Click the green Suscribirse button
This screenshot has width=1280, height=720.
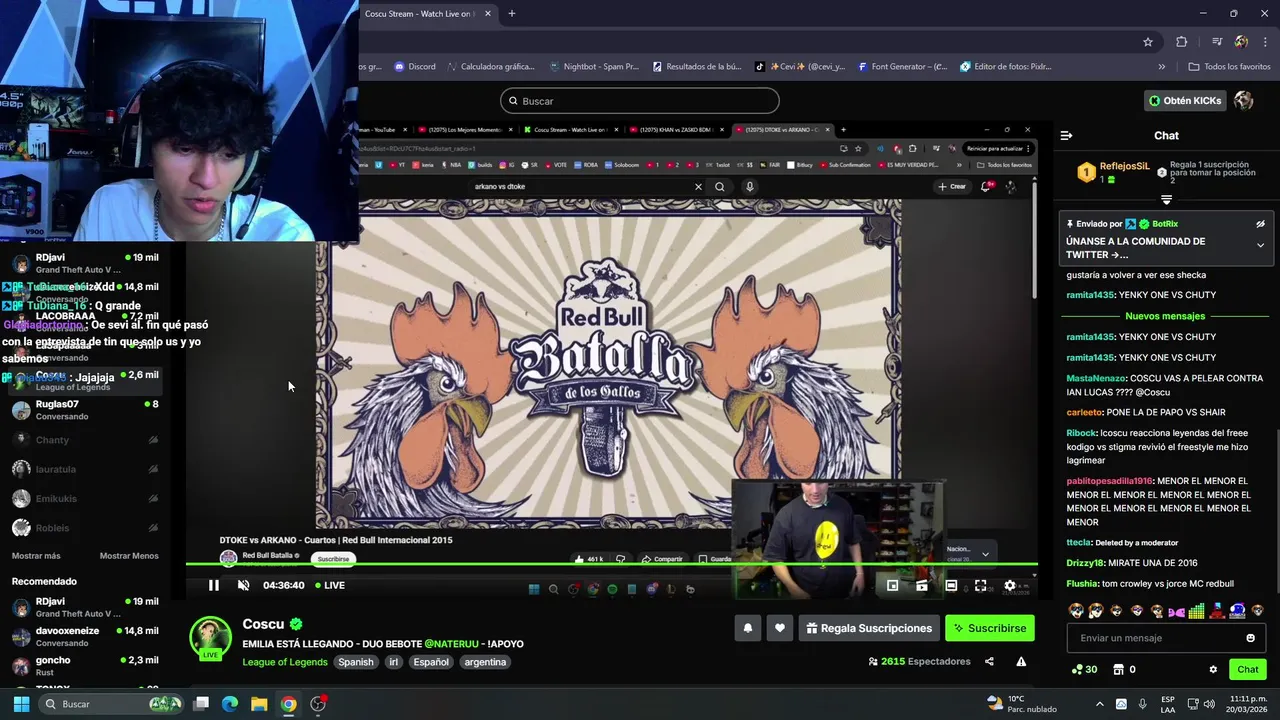[x=989, y=628]
